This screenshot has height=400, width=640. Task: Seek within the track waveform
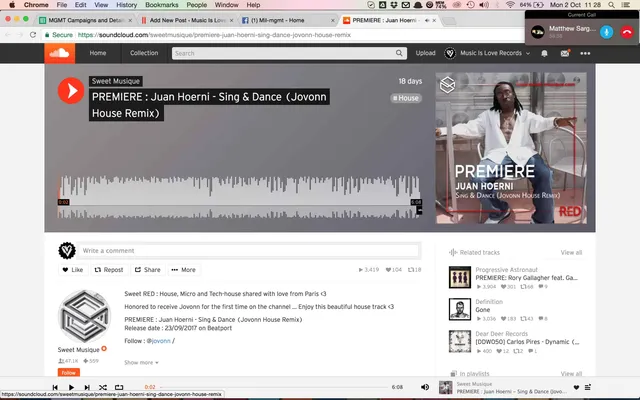point(240,197)
